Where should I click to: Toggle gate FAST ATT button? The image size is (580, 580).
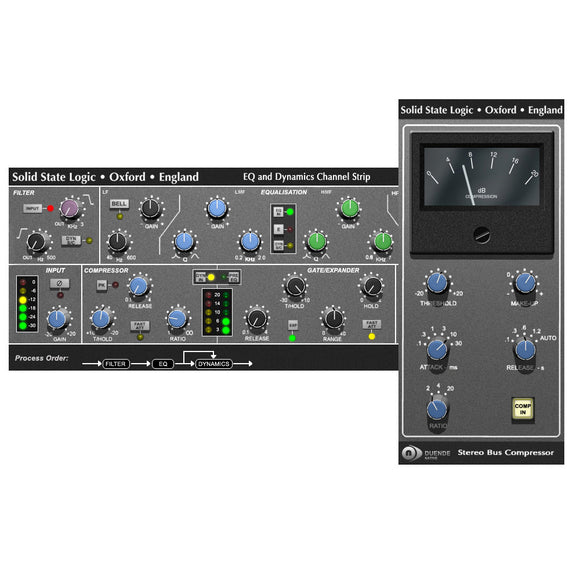(x=372, y=324)
